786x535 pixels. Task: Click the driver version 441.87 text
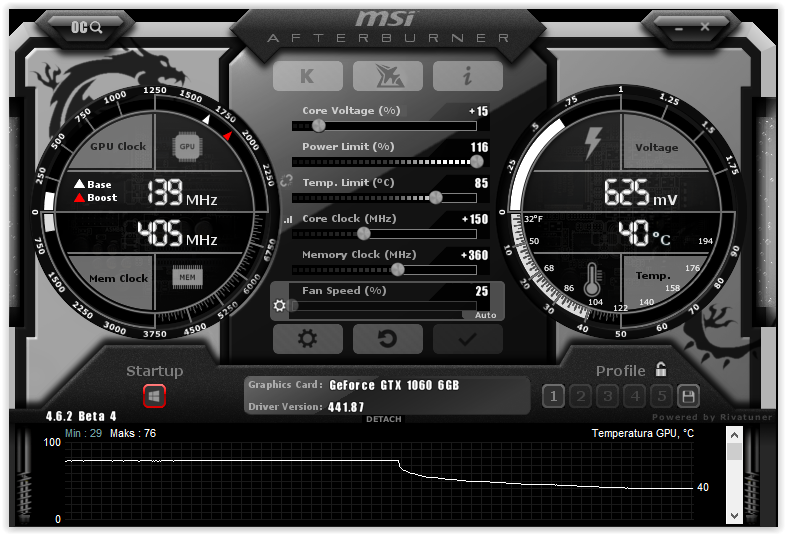[x=346, y=407]
